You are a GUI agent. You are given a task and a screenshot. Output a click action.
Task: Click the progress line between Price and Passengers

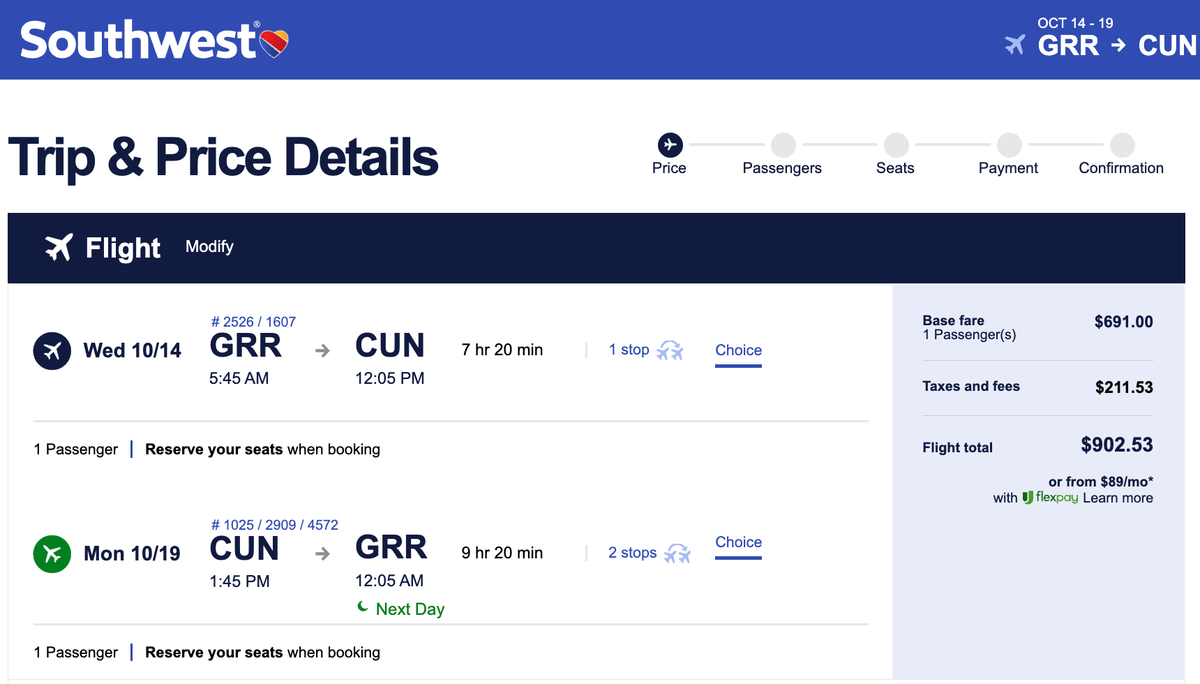[x=726, y=144]
